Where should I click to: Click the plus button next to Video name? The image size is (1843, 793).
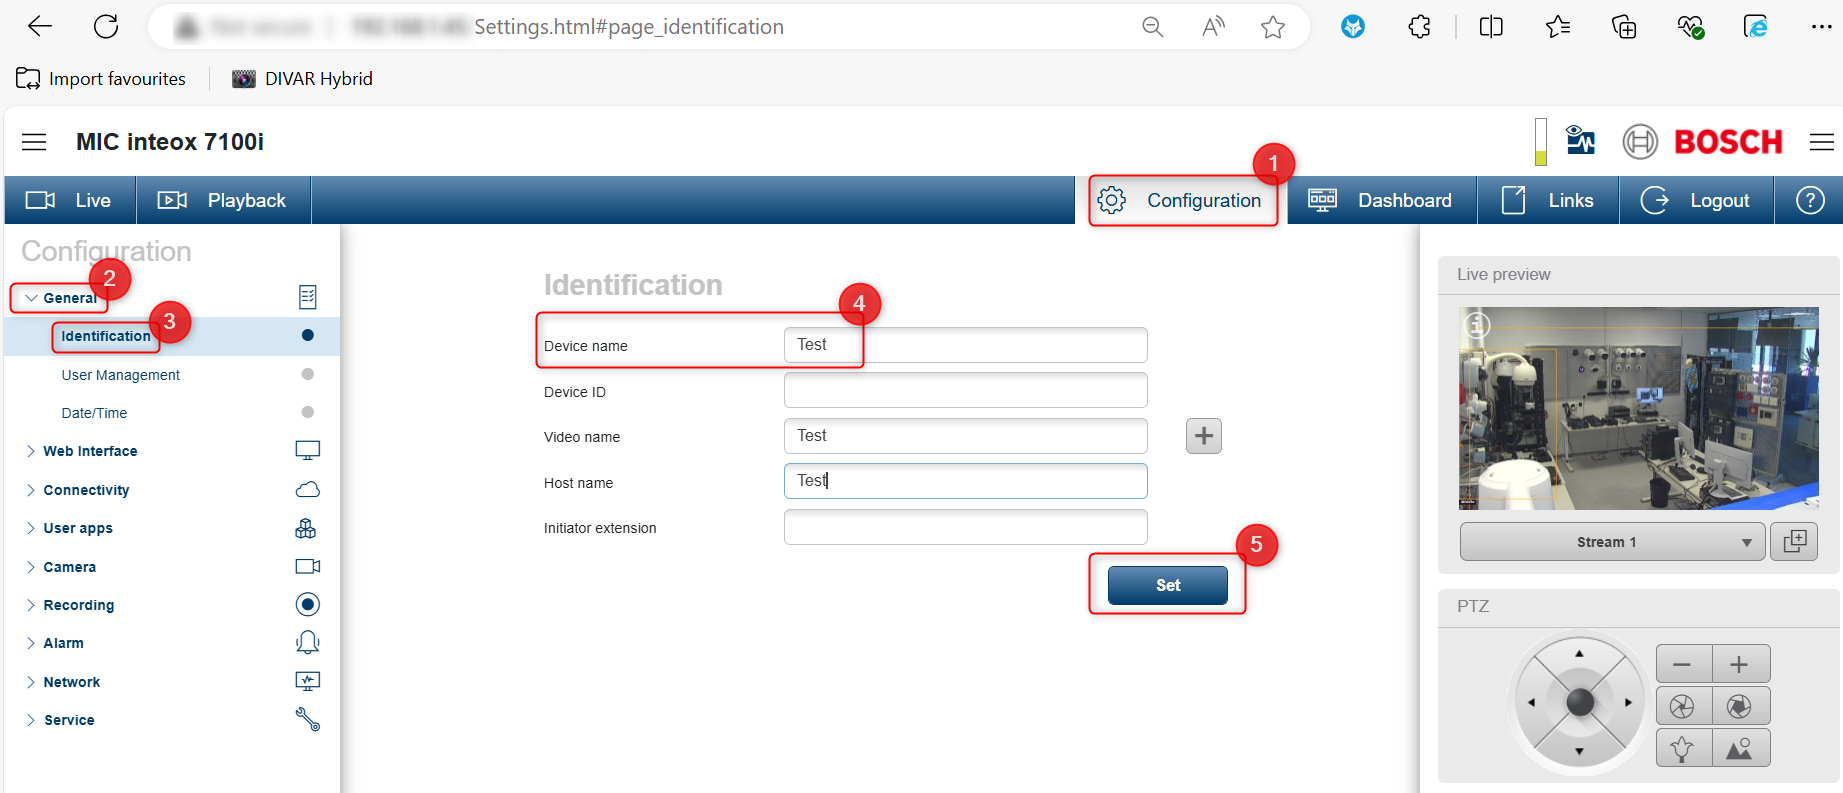[x=1204, y=436]
